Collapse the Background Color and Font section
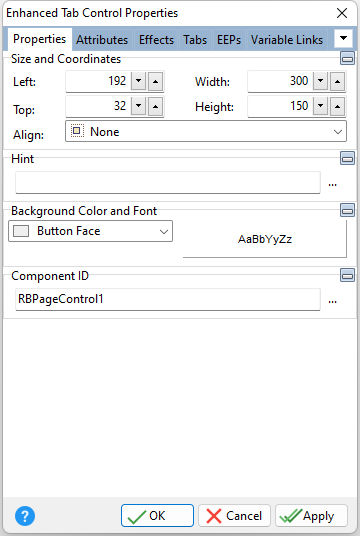The height and width of the screenshot is (536, 360). pyautogui.click(x=347, y=210)
